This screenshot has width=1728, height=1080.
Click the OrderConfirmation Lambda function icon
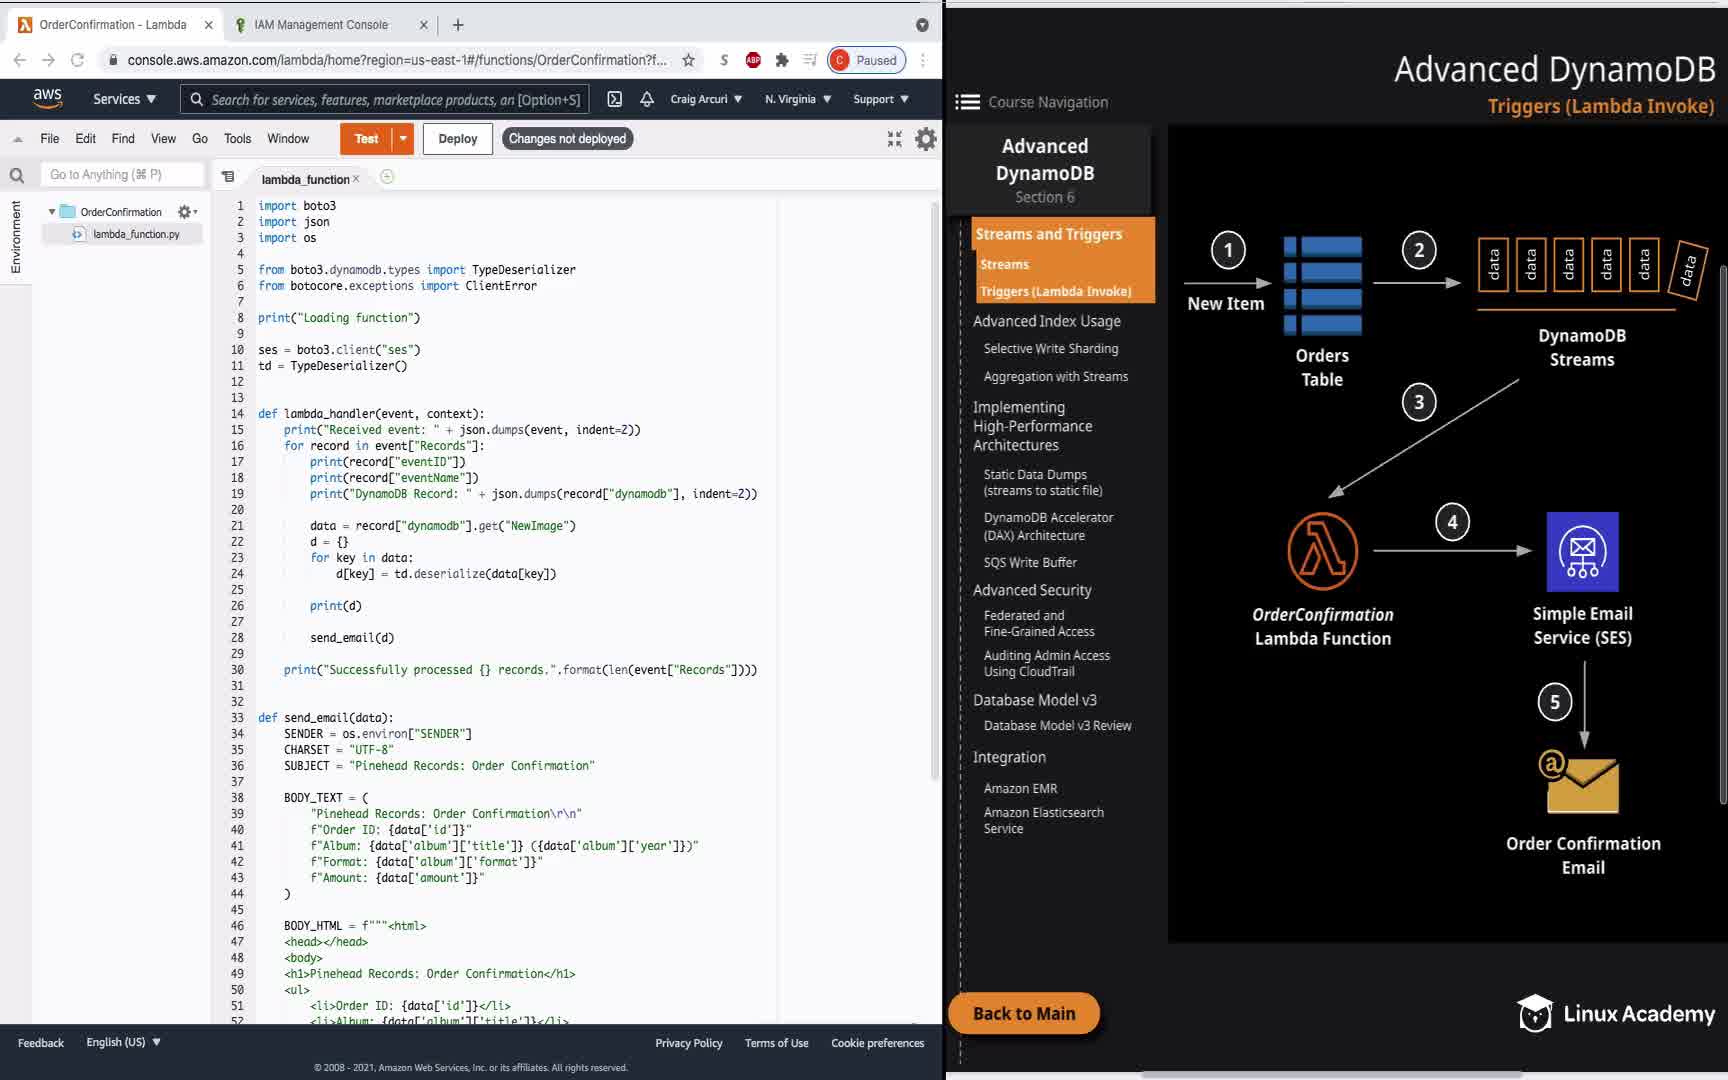click(1322, 551)
